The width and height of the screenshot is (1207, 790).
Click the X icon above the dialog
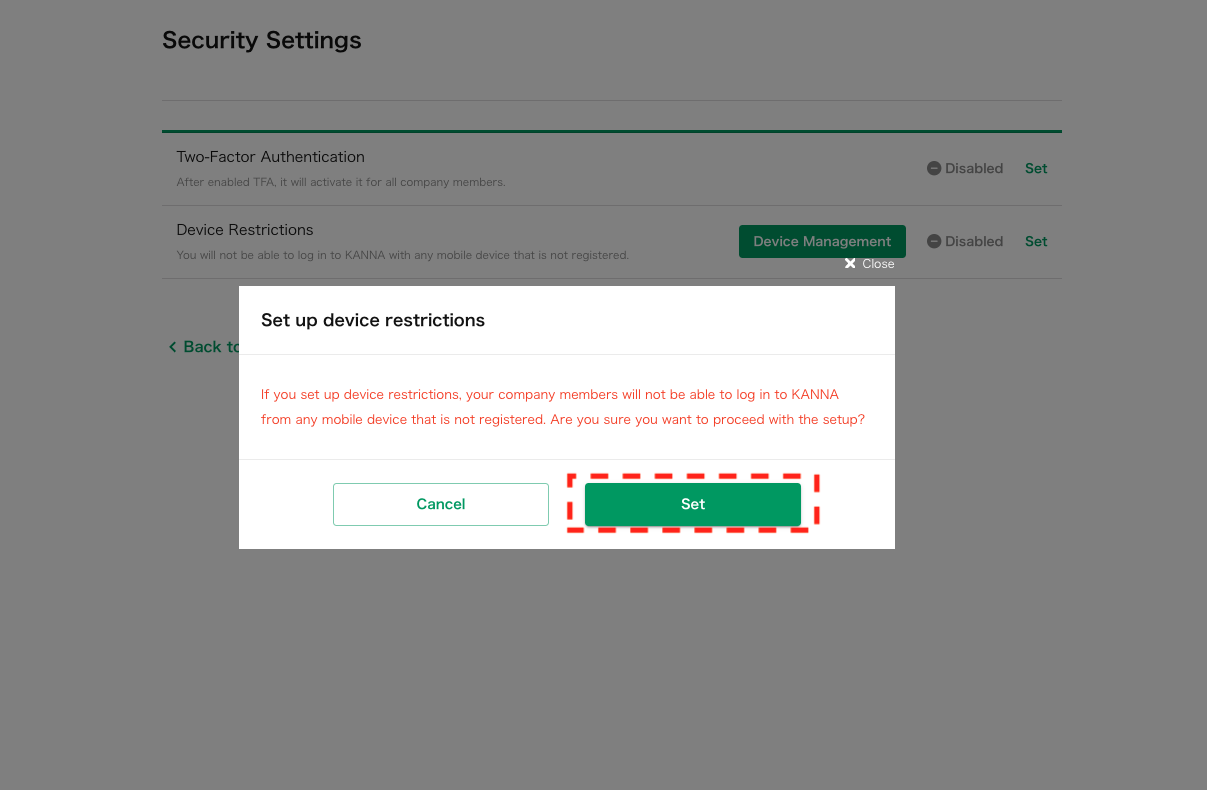coord(850,264)
